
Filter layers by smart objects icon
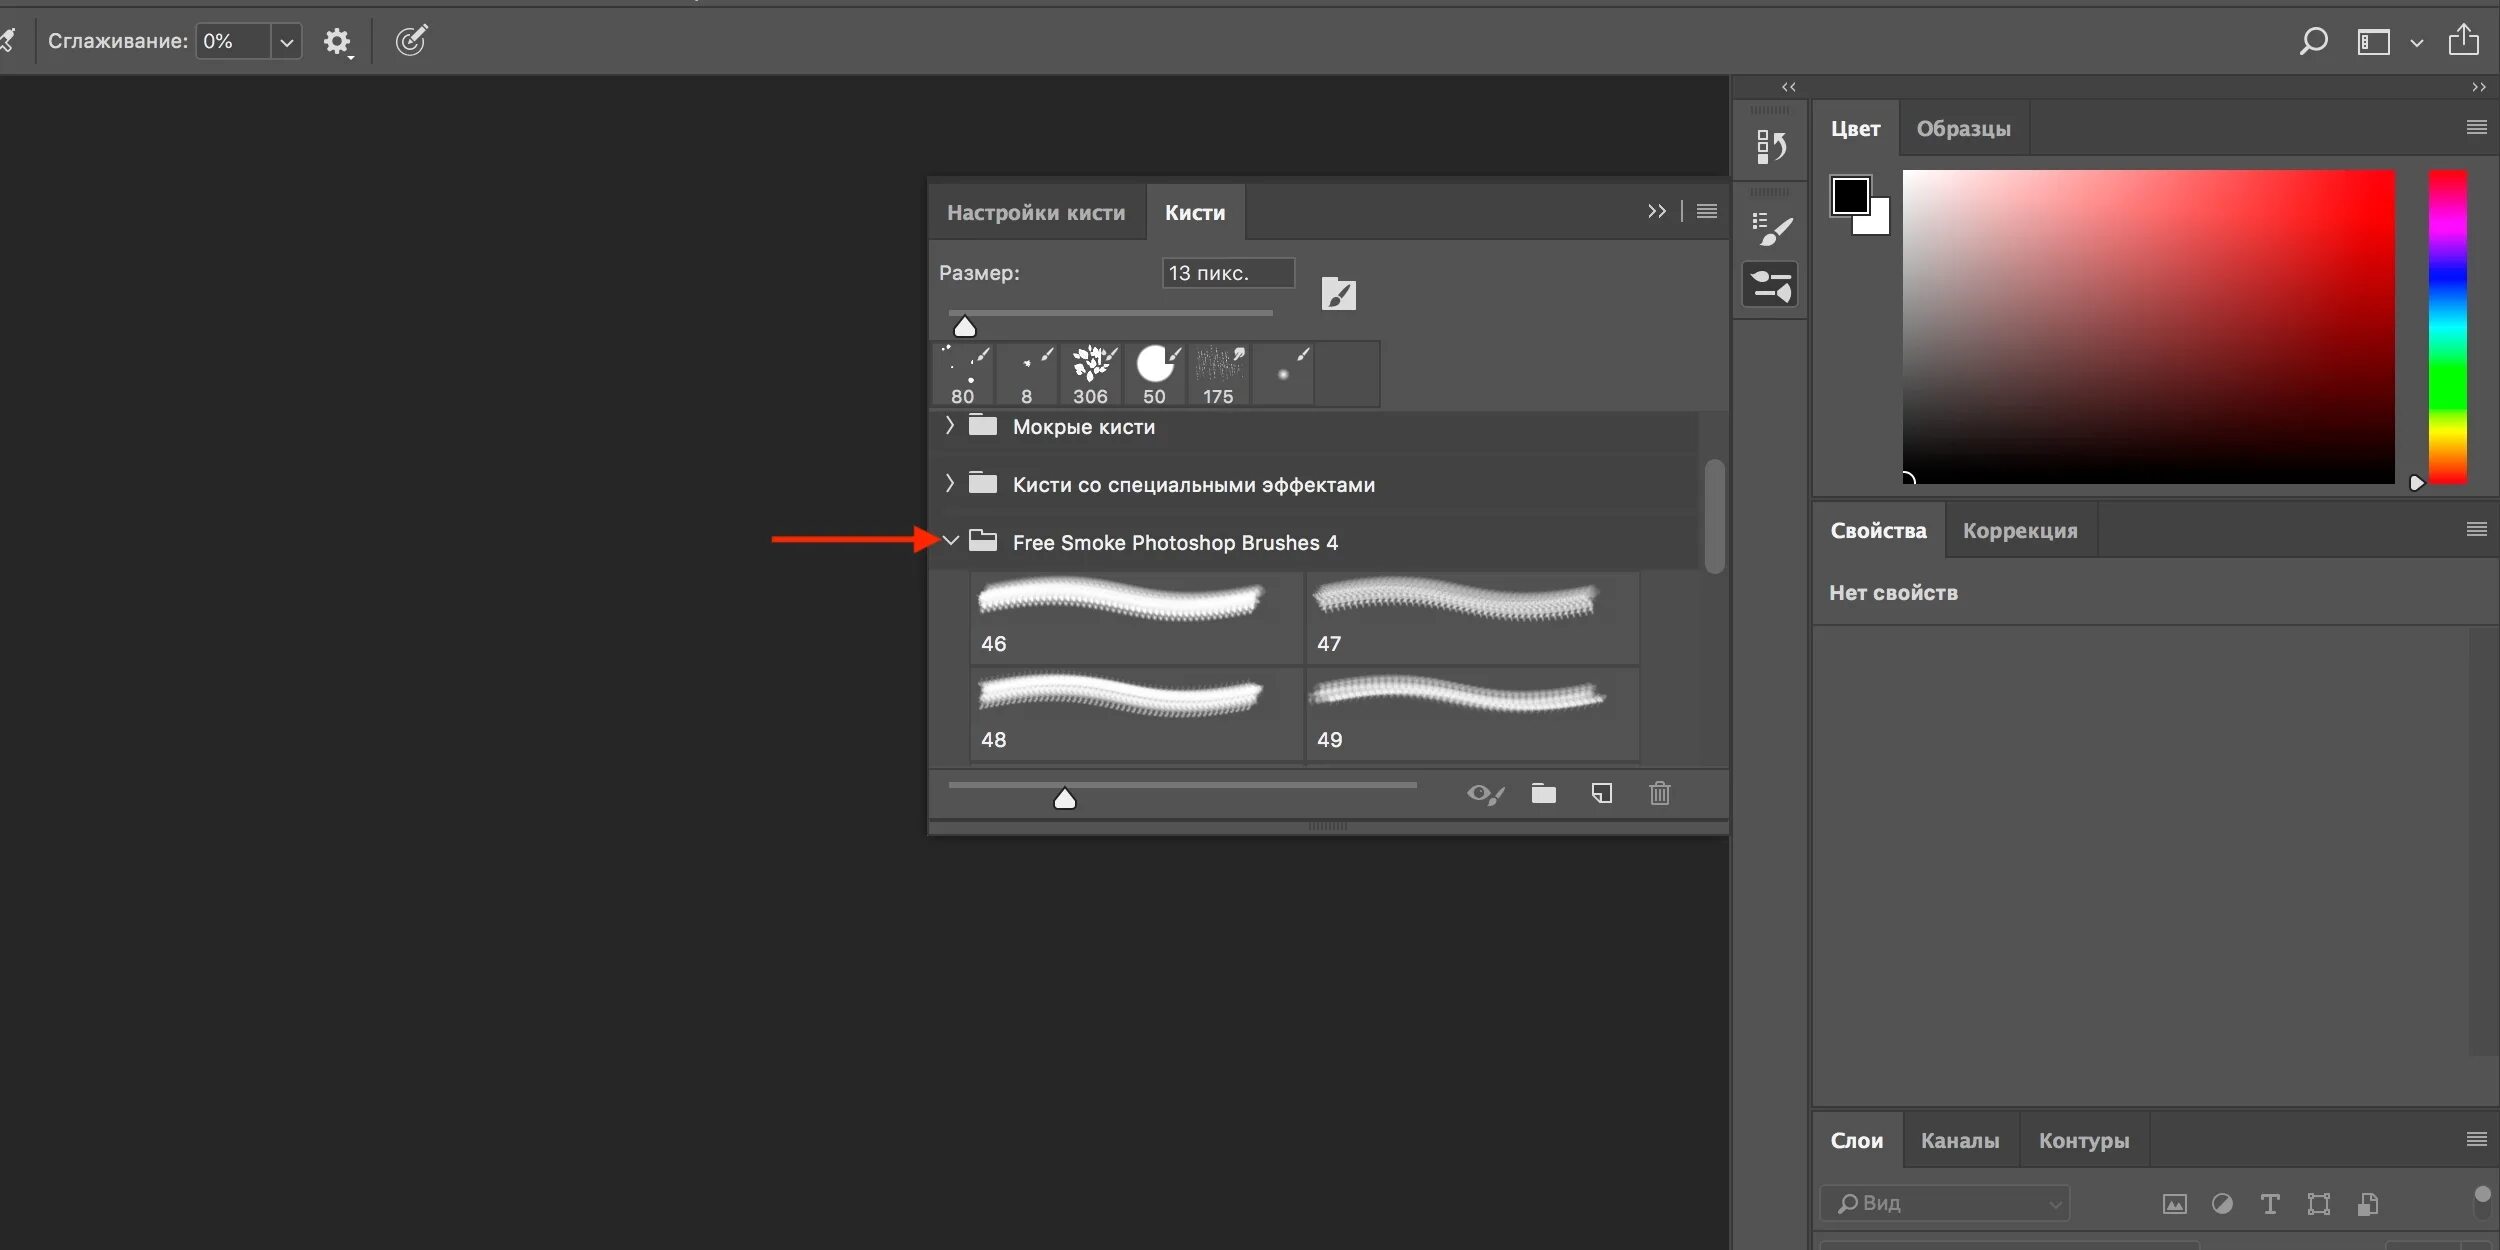coord(2367,1204)
